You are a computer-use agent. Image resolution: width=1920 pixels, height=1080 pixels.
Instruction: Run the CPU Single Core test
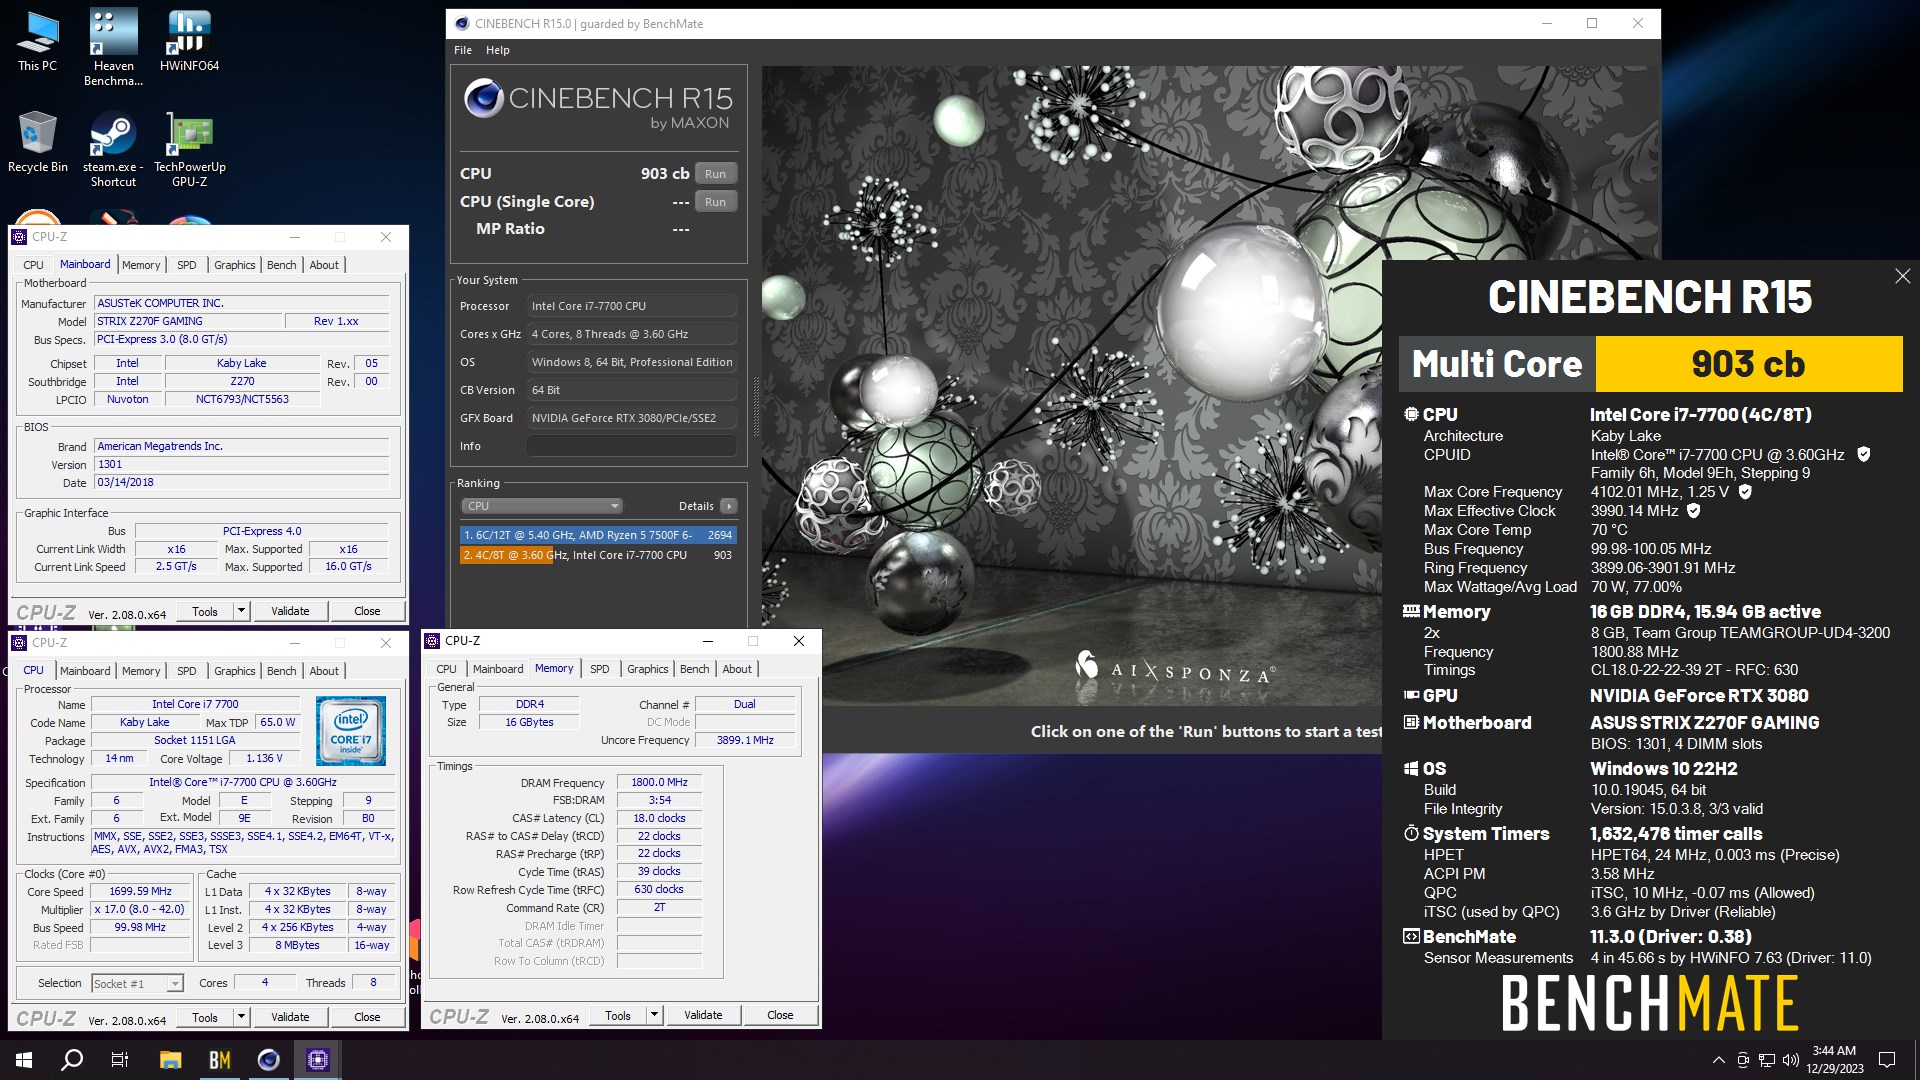coord(715,202)
